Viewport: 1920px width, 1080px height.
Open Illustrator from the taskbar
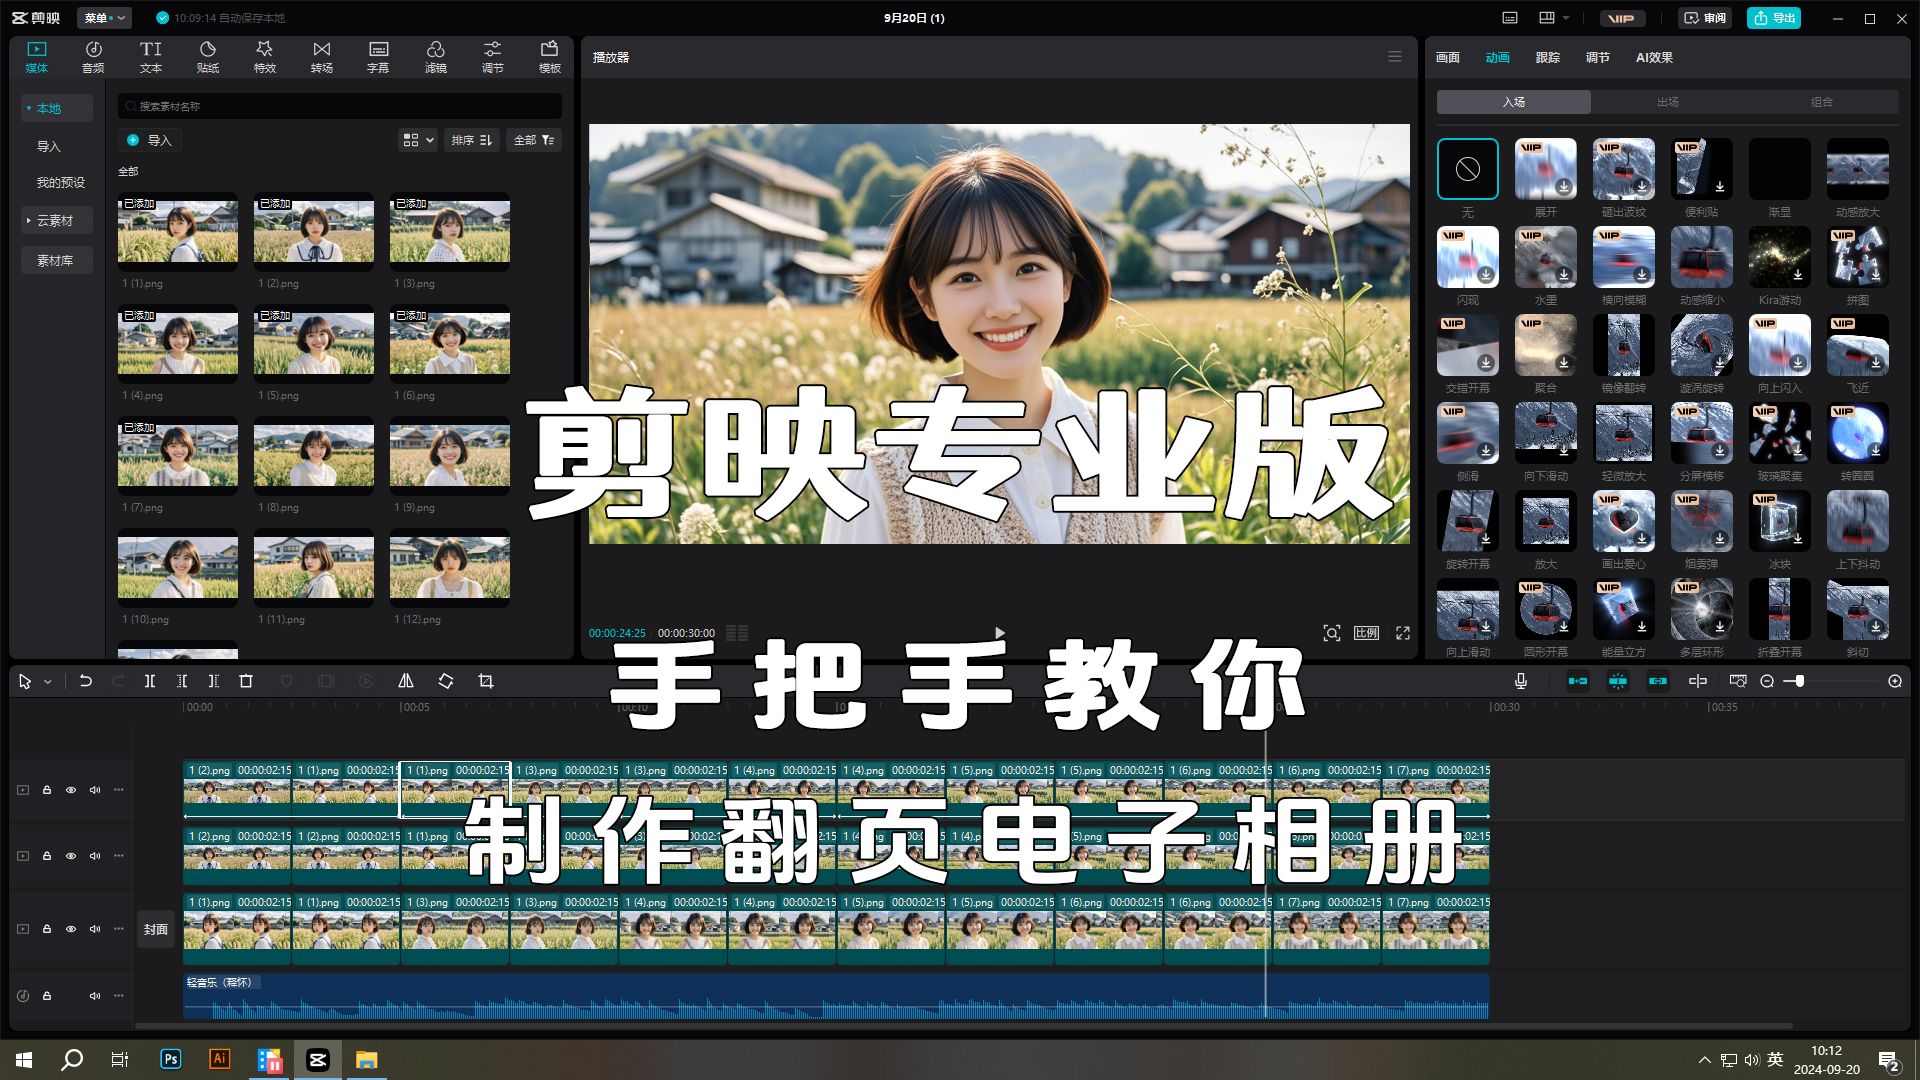[220, 1059]
